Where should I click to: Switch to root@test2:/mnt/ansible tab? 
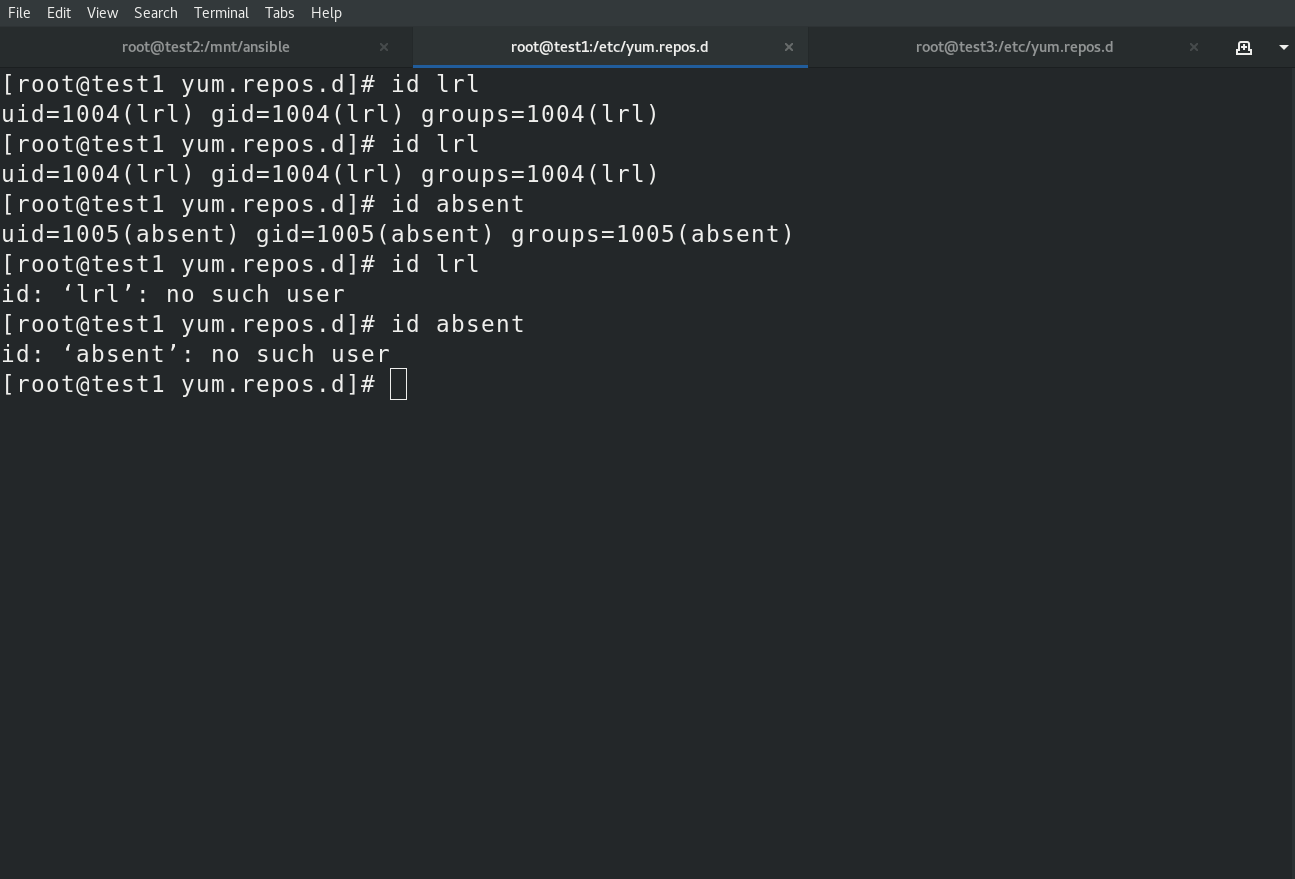(206, 47)
